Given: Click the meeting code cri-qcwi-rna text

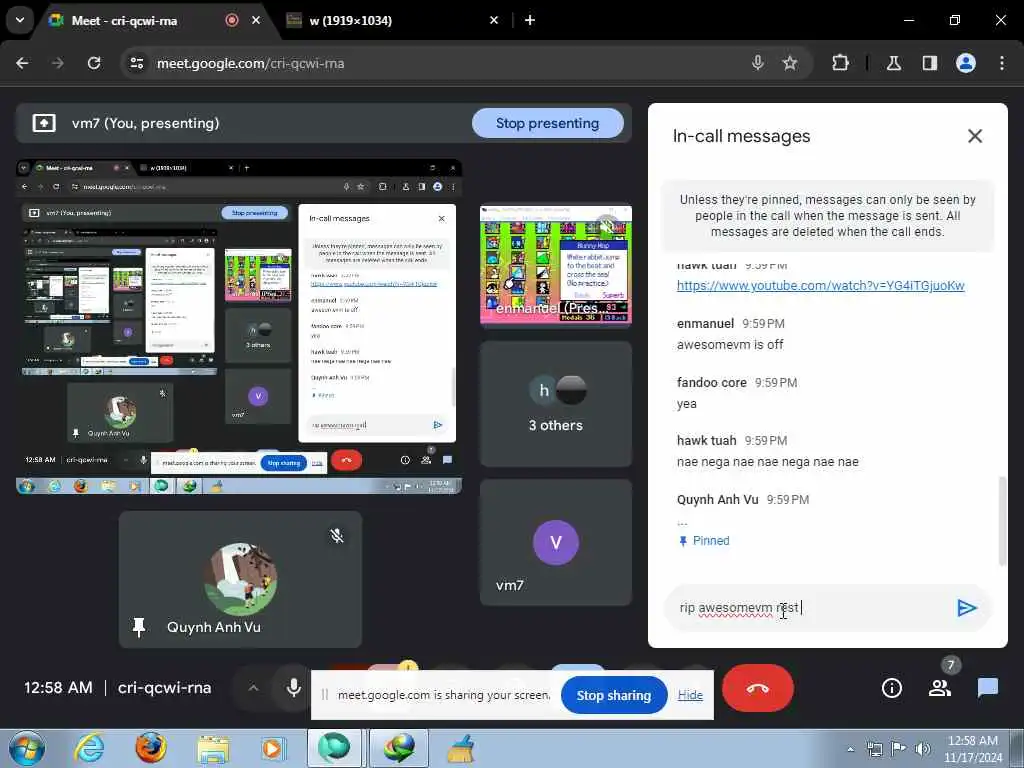Looking at the screenshot, I should tap(164, 688).
